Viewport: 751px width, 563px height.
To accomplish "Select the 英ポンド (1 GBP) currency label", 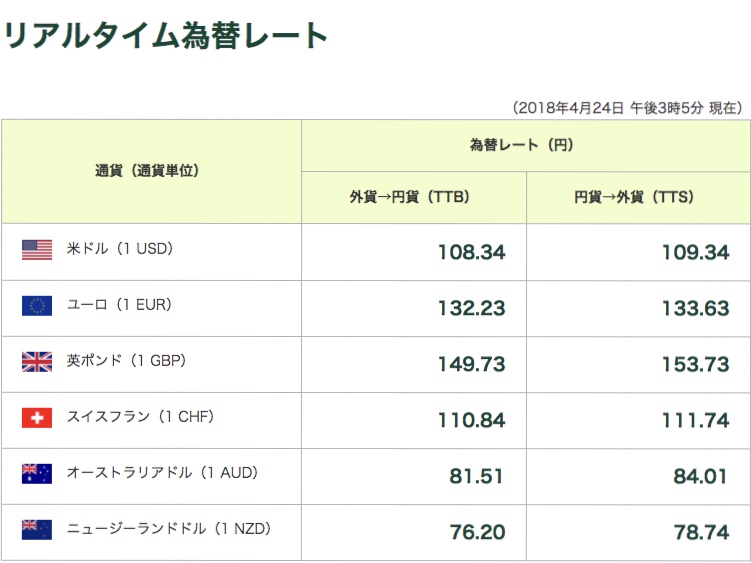I will click(126, 361).
